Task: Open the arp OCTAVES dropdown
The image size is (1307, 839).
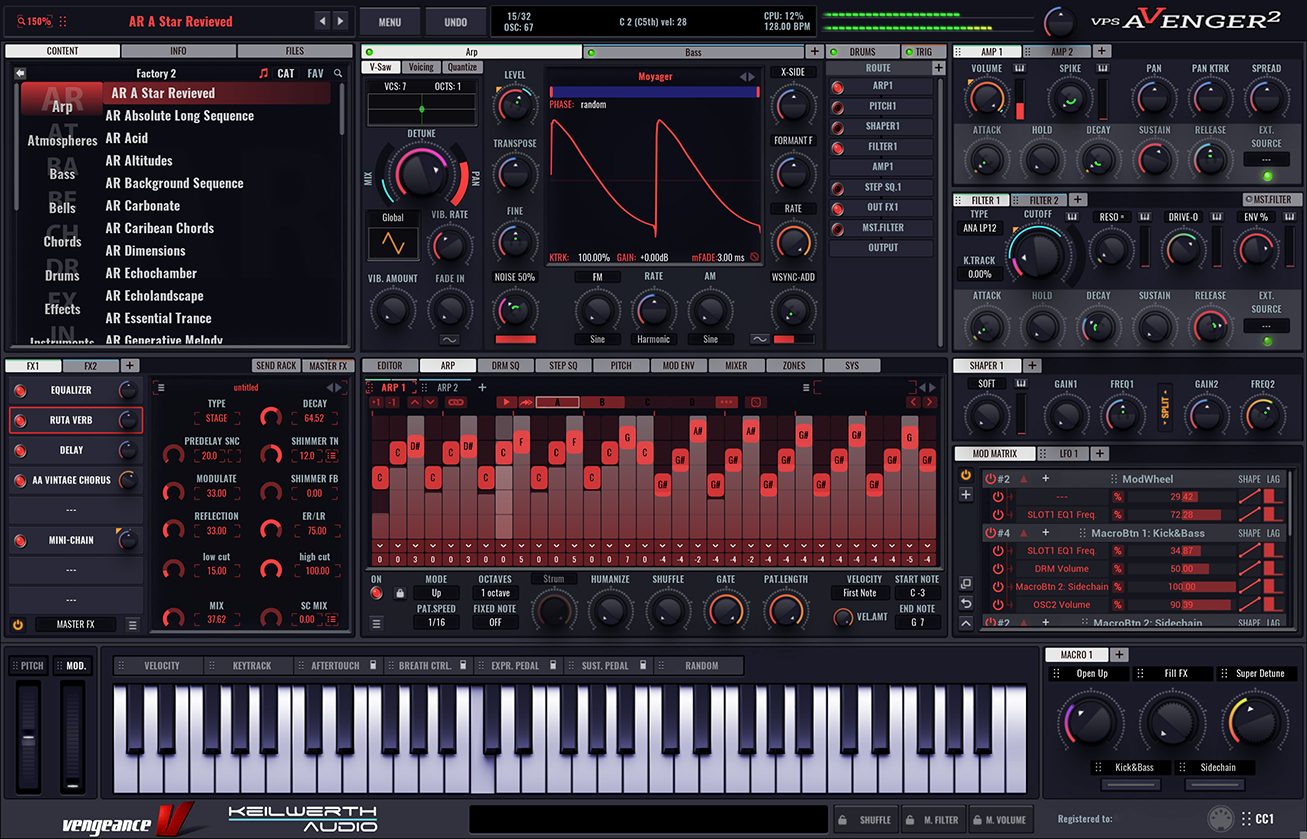Action: click(495, 593)
